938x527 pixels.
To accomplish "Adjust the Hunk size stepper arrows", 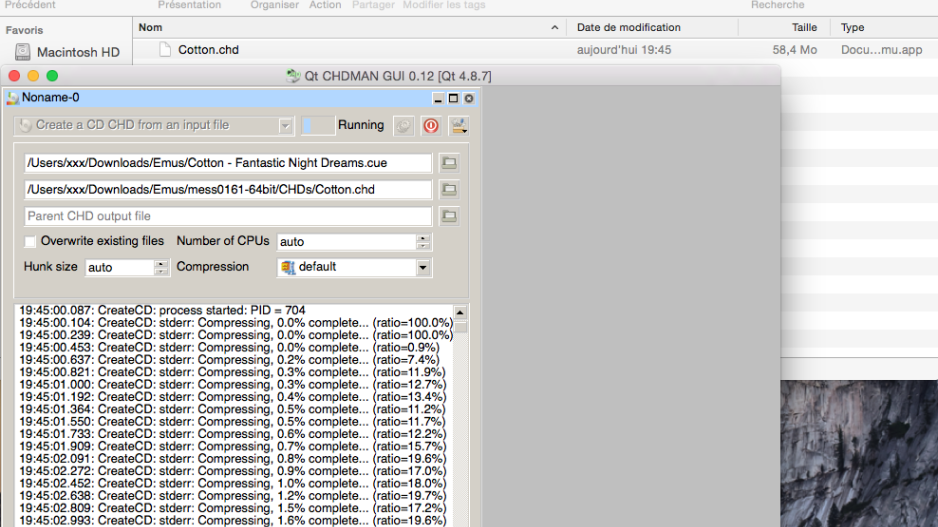I will coord(160,267).
